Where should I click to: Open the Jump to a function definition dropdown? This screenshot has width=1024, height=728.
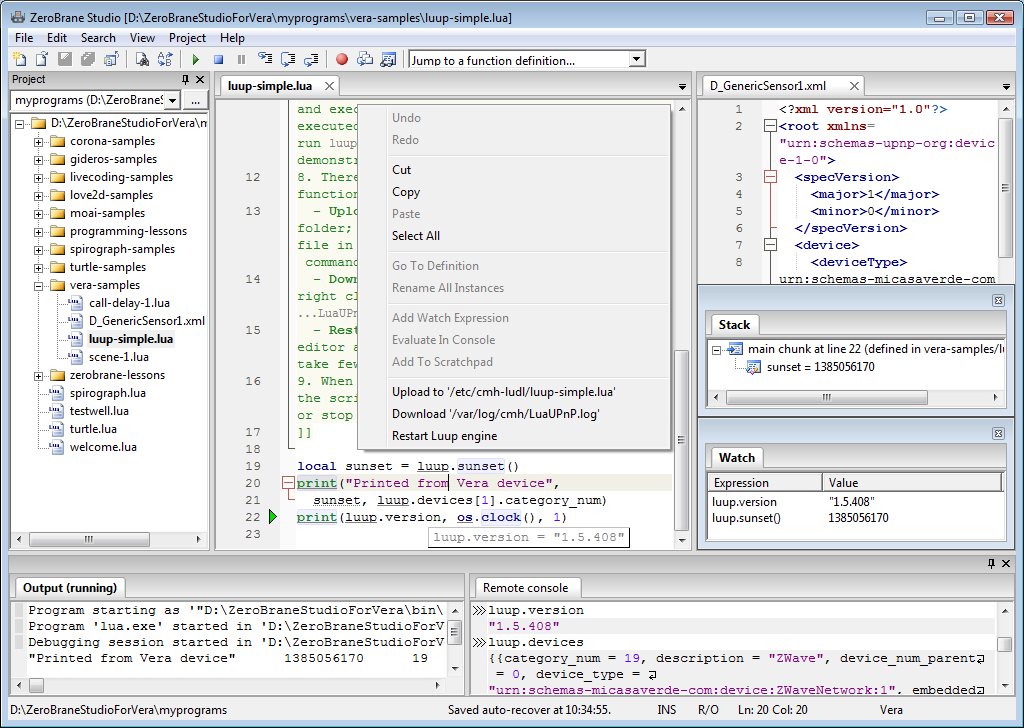point(636,60)
